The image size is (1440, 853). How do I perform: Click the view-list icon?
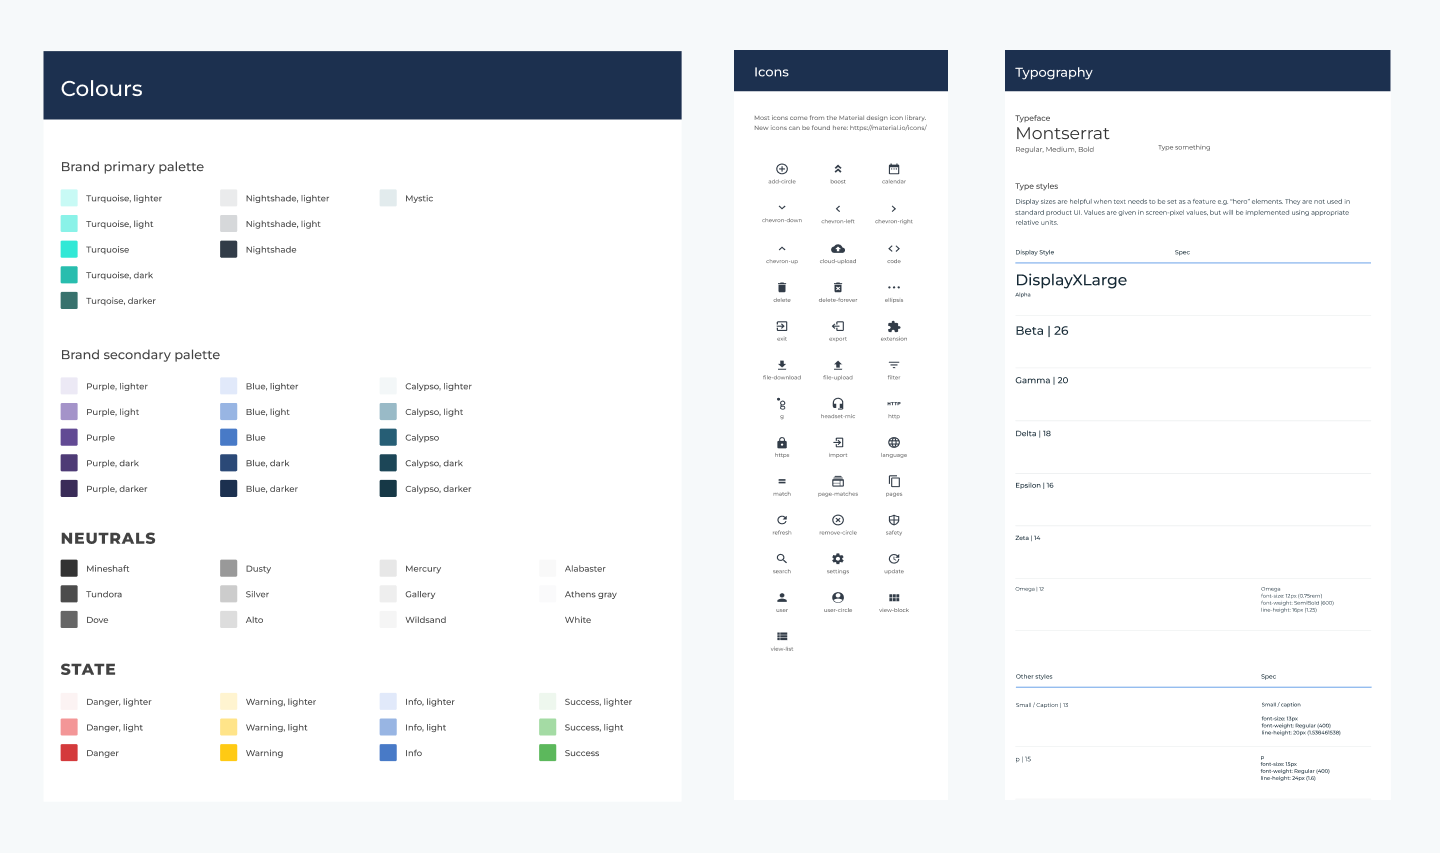pyautogui.click(x=782, y=635)
